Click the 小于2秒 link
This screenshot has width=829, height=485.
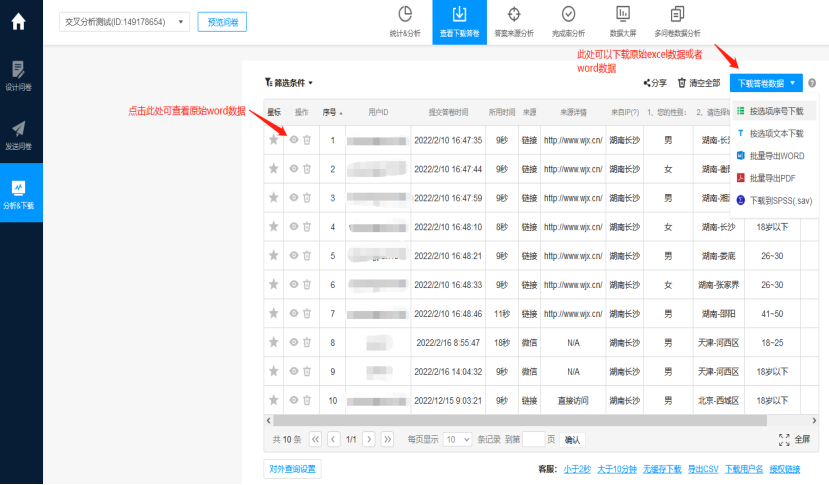[577, 469]
